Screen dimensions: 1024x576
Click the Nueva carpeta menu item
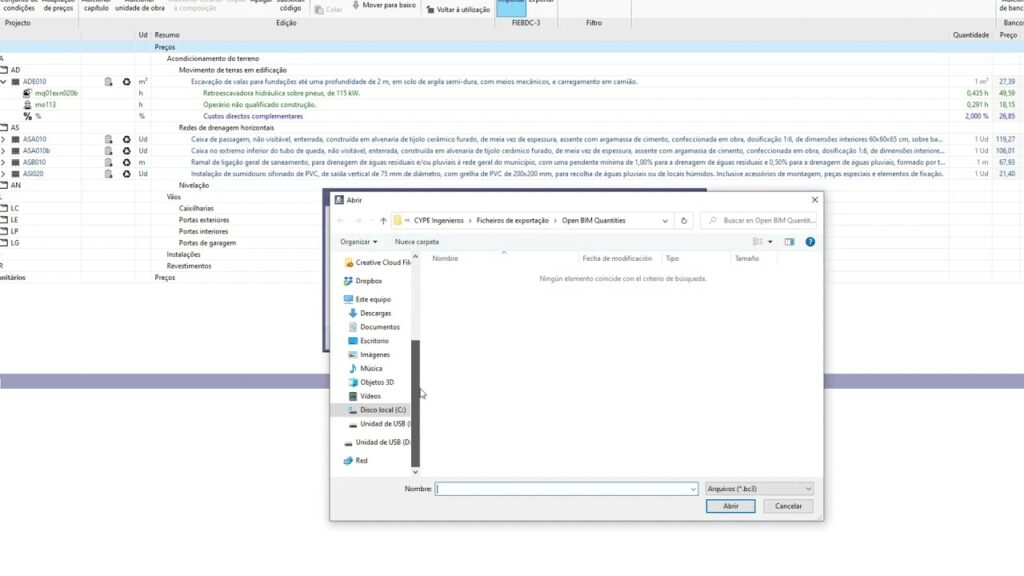416,241
